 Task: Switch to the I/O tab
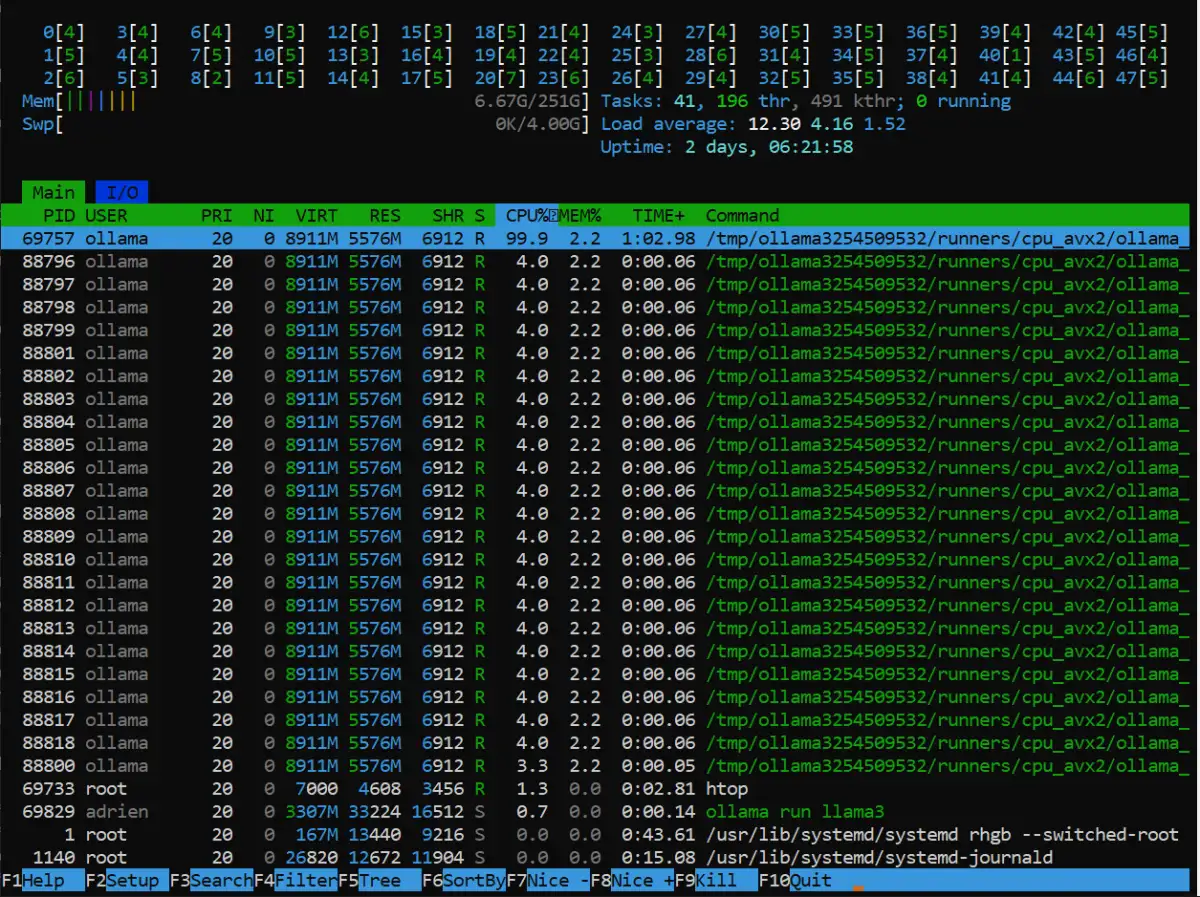coord(122,192)
